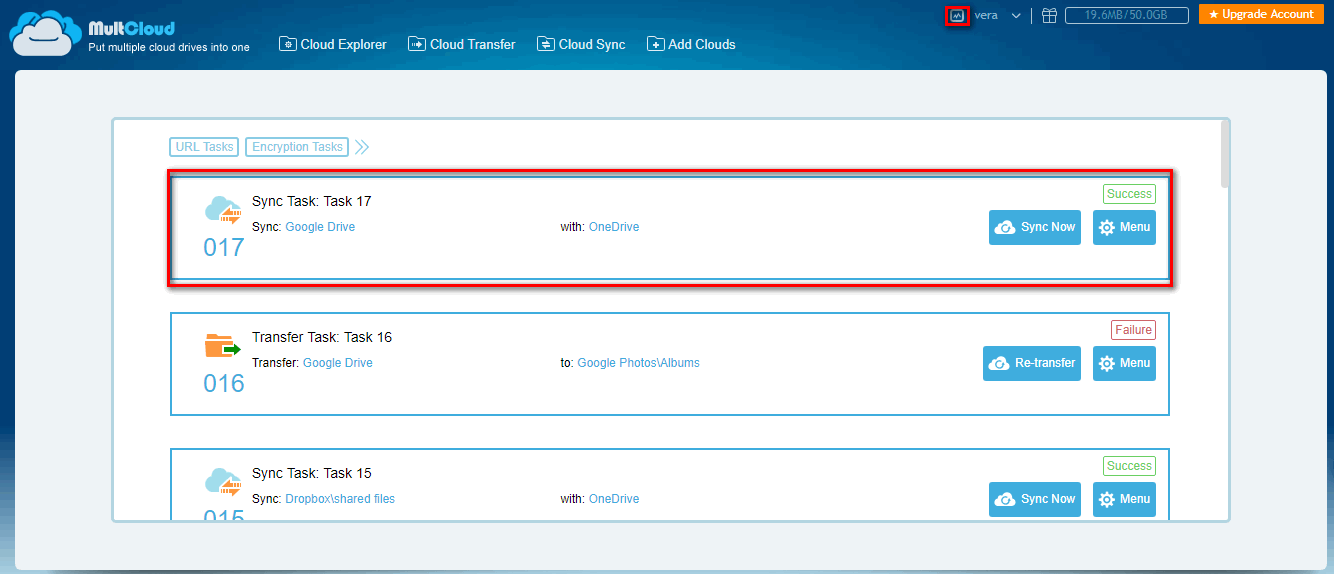Open Google Drive link in Task 17
The width and height of the screenshot is (1334, 574).
click(320, 227)
